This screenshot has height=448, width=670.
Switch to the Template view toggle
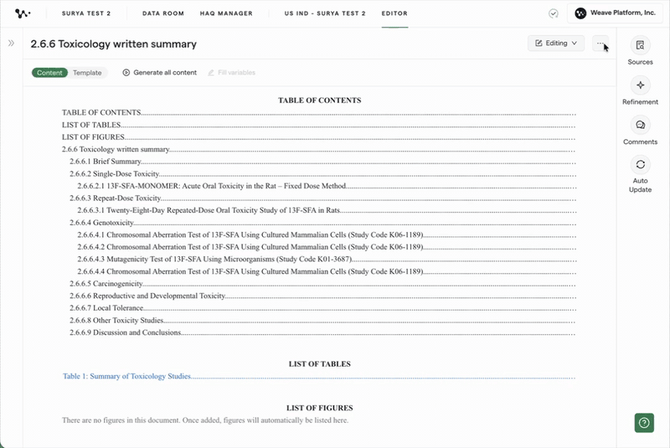coord(87,73)
